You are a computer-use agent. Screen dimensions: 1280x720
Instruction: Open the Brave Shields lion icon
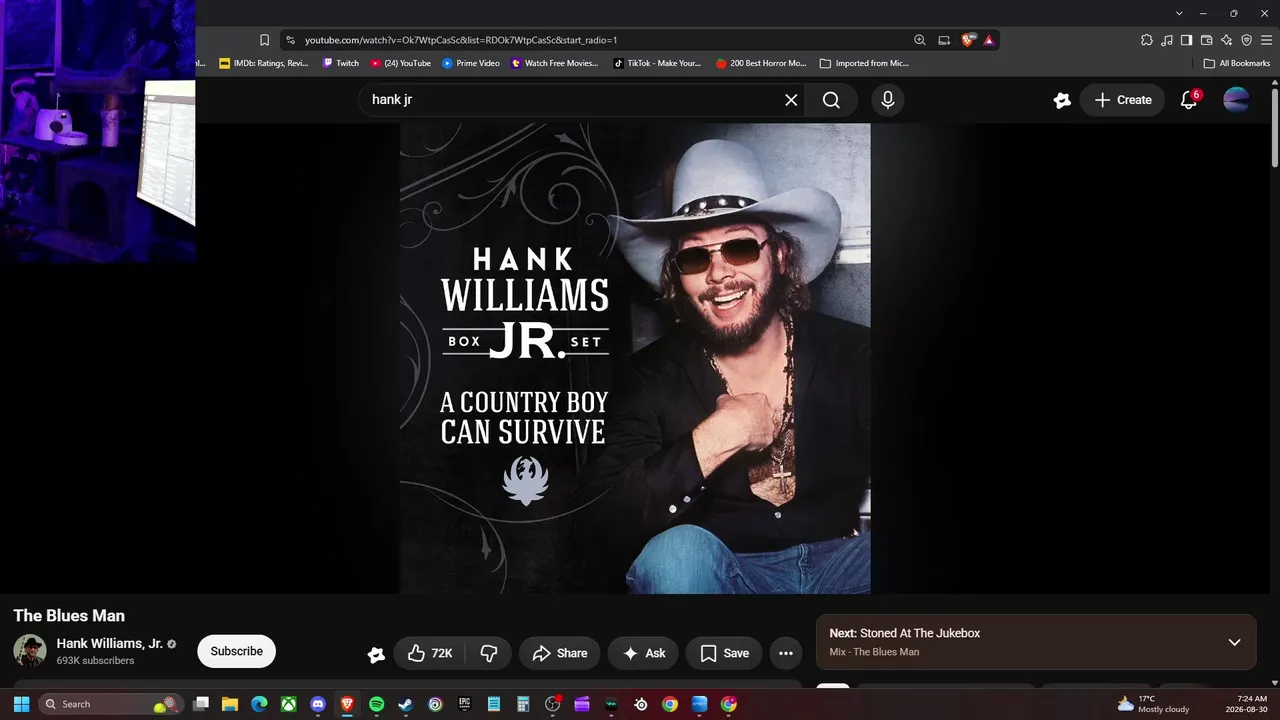click(x=968, y=40)
